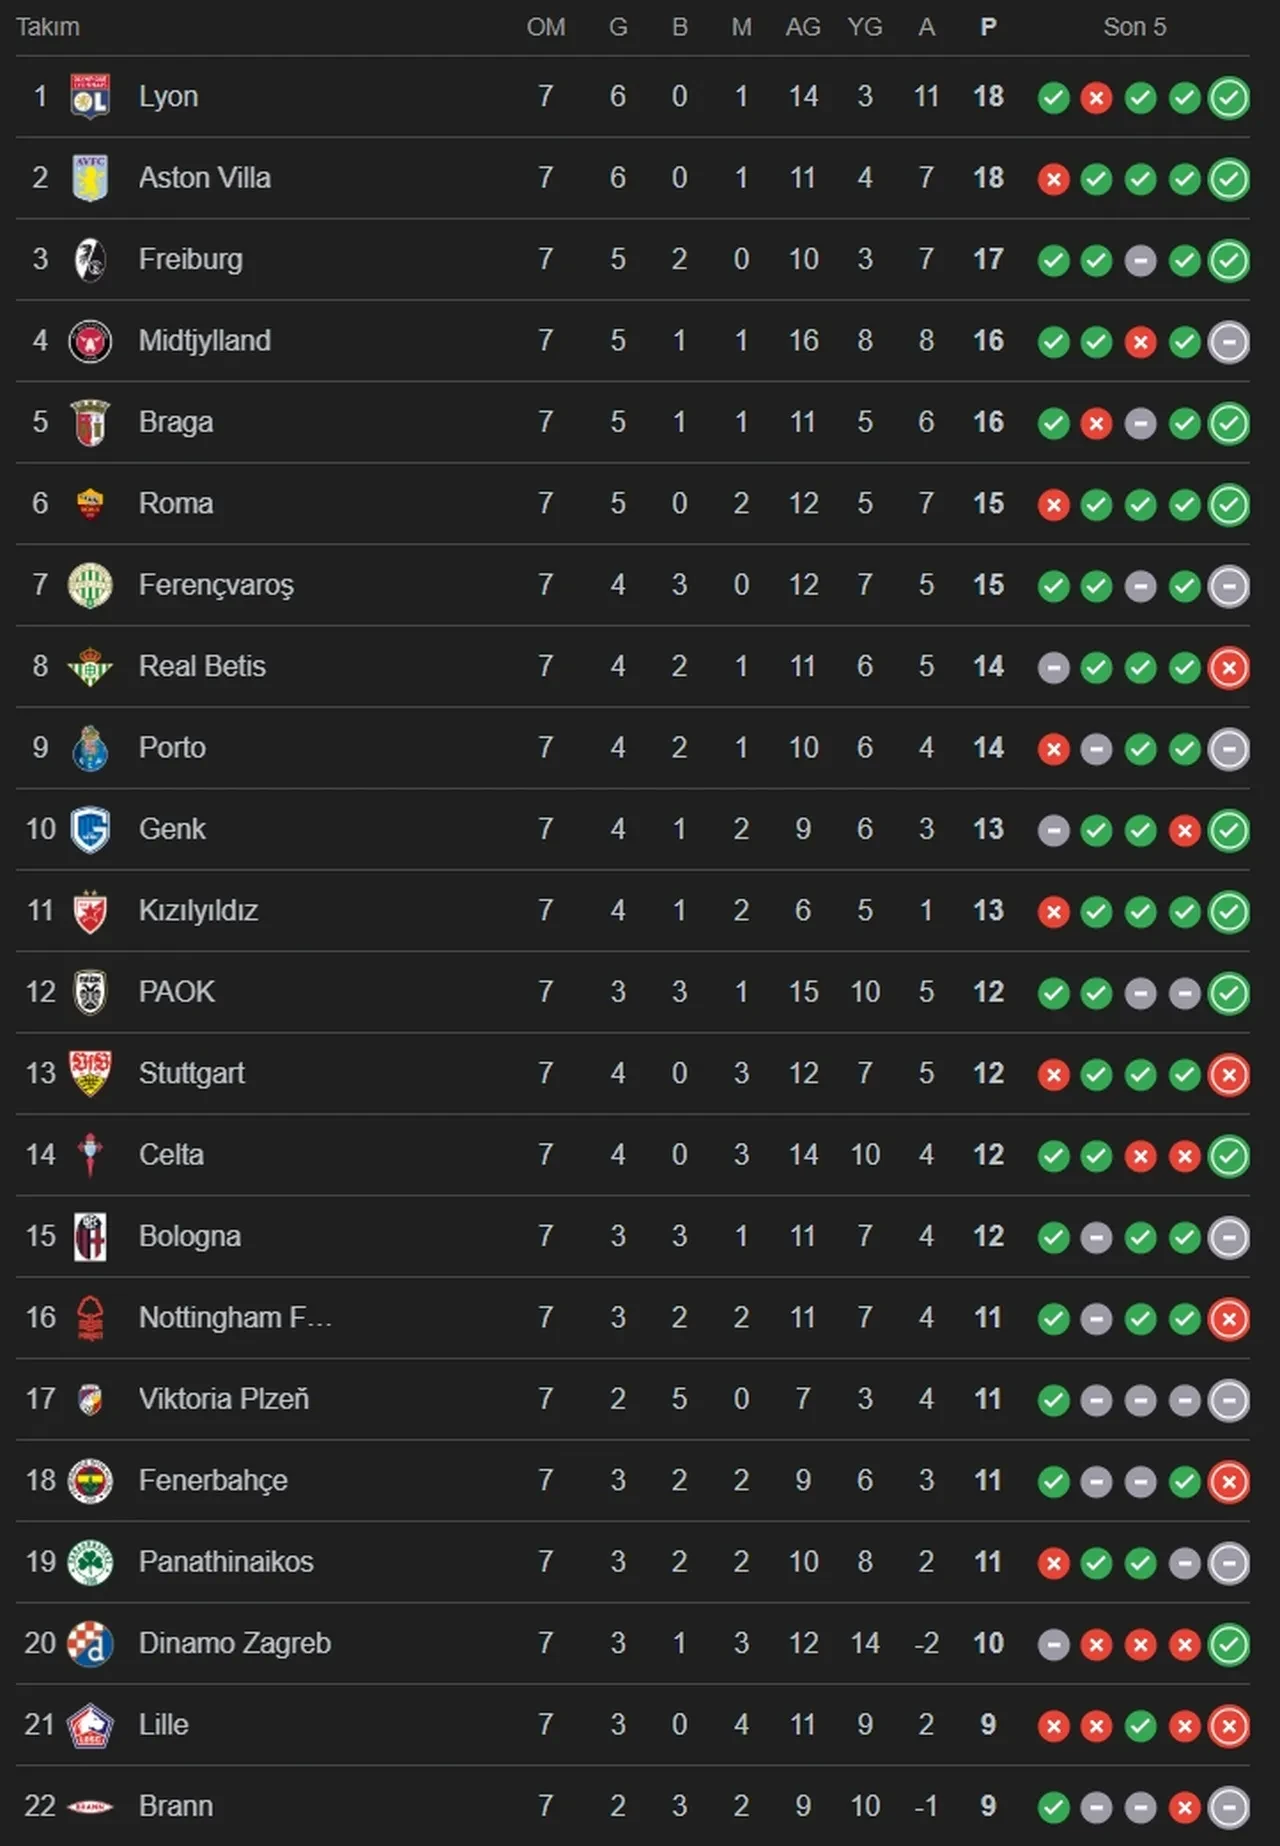
Task: Open the Kızılyıldız team page
Action: tap(198, 911)
